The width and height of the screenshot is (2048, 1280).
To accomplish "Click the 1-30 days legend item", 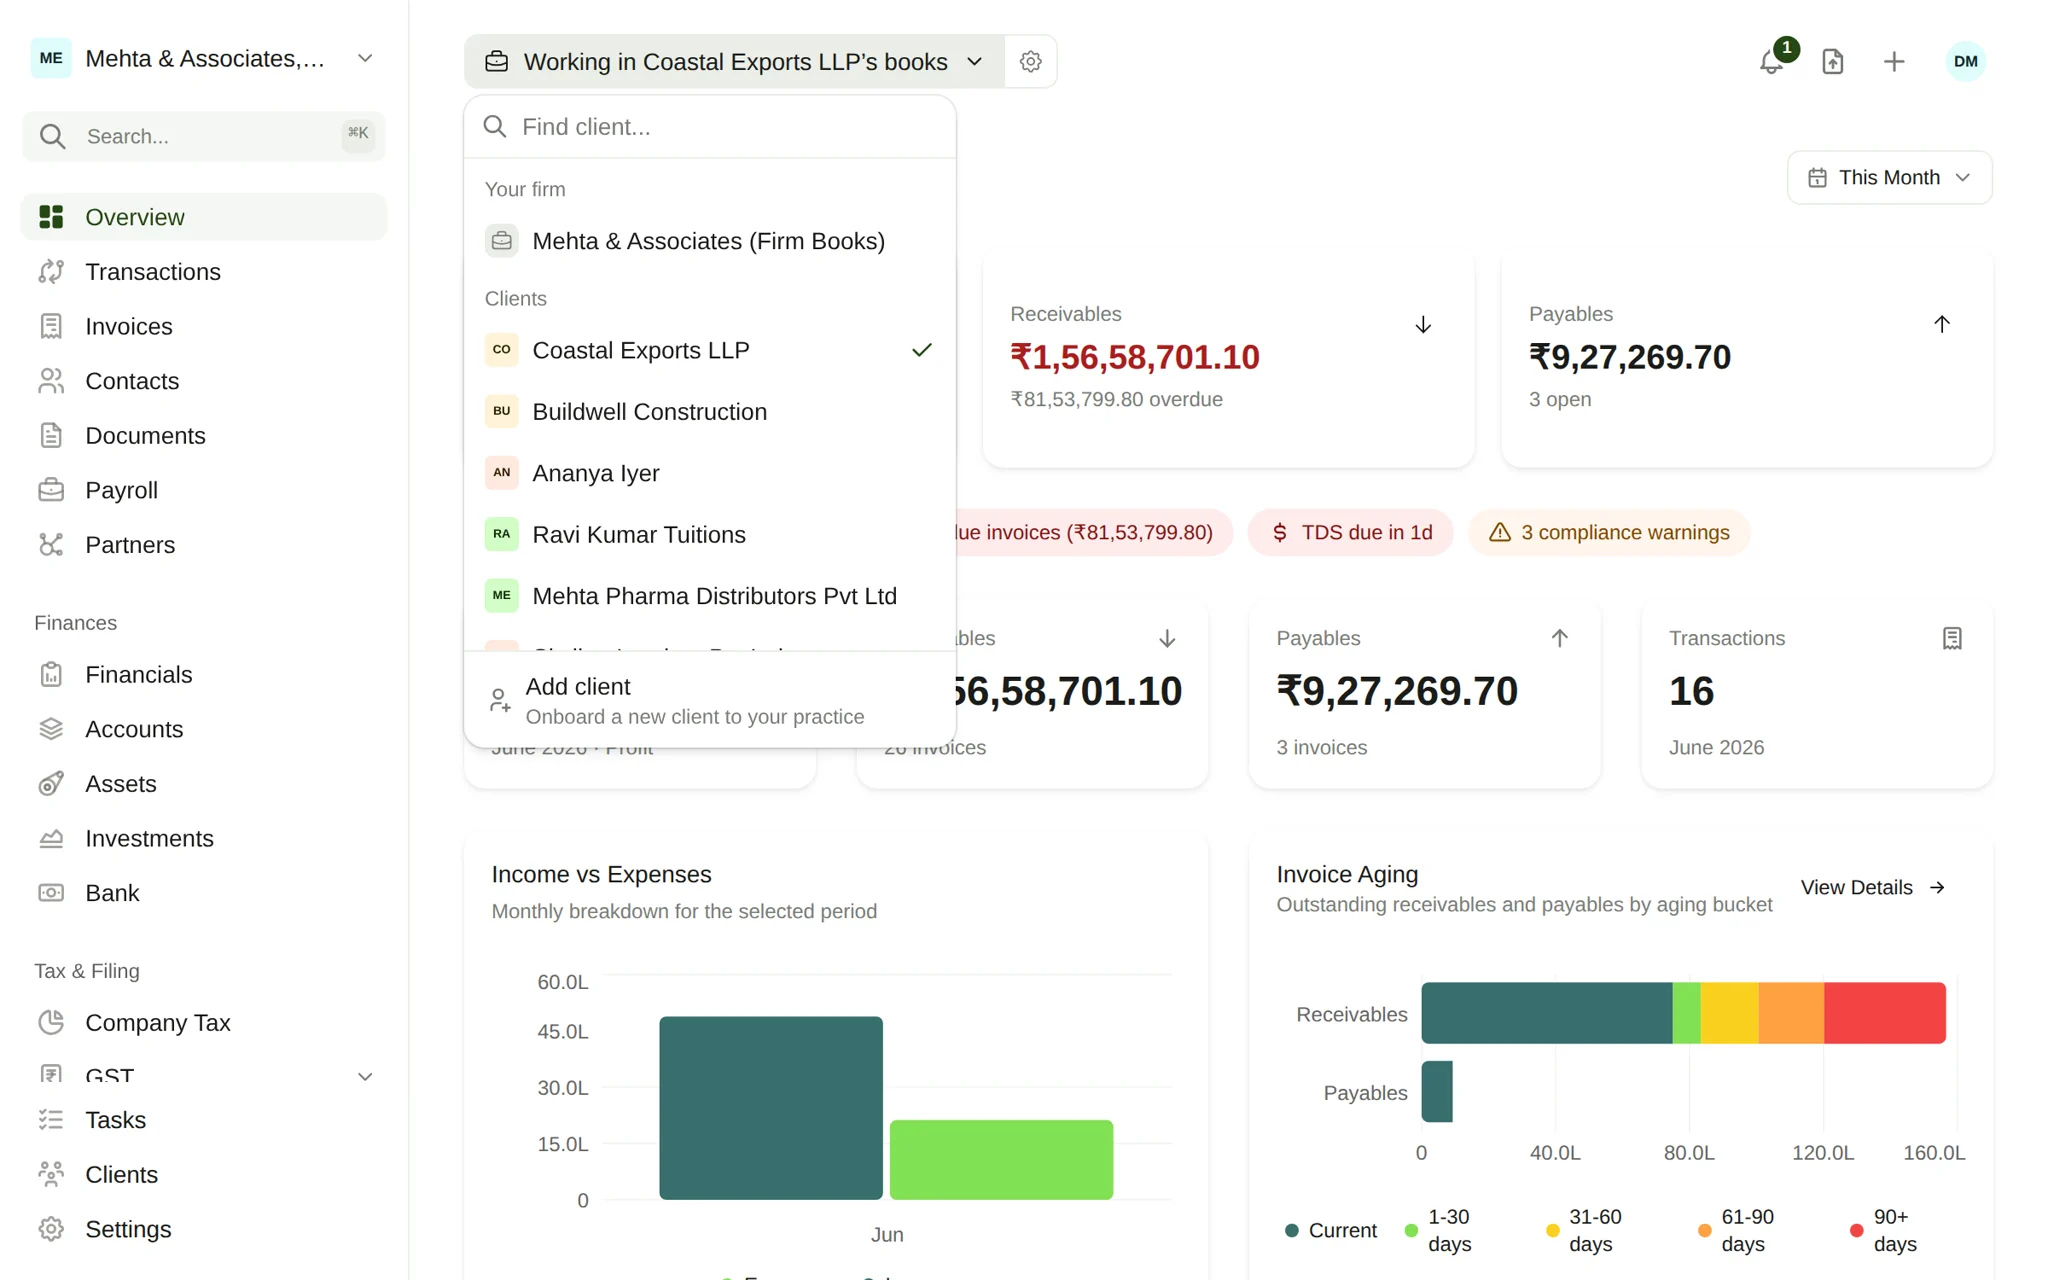I will pos(1437,1230).
